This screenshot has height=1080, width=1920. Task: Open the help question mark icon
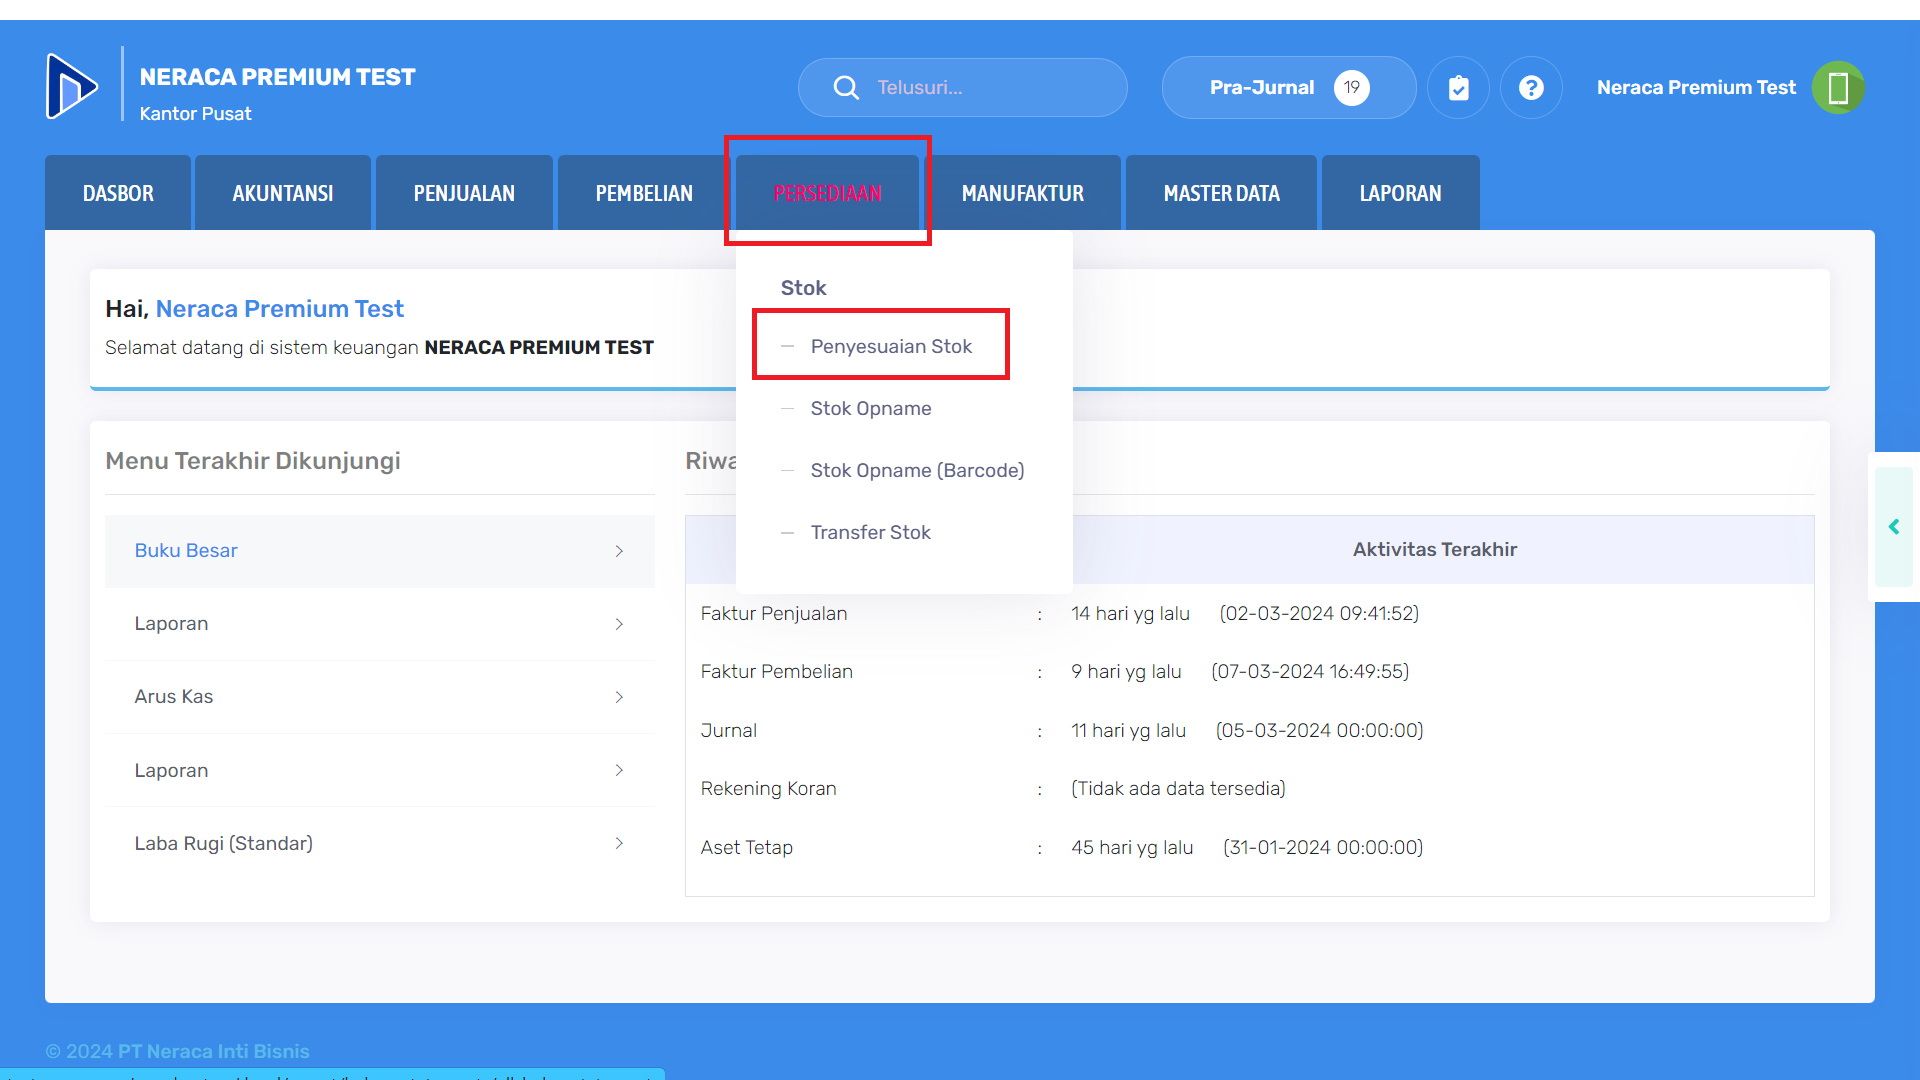pos(1531,88)
